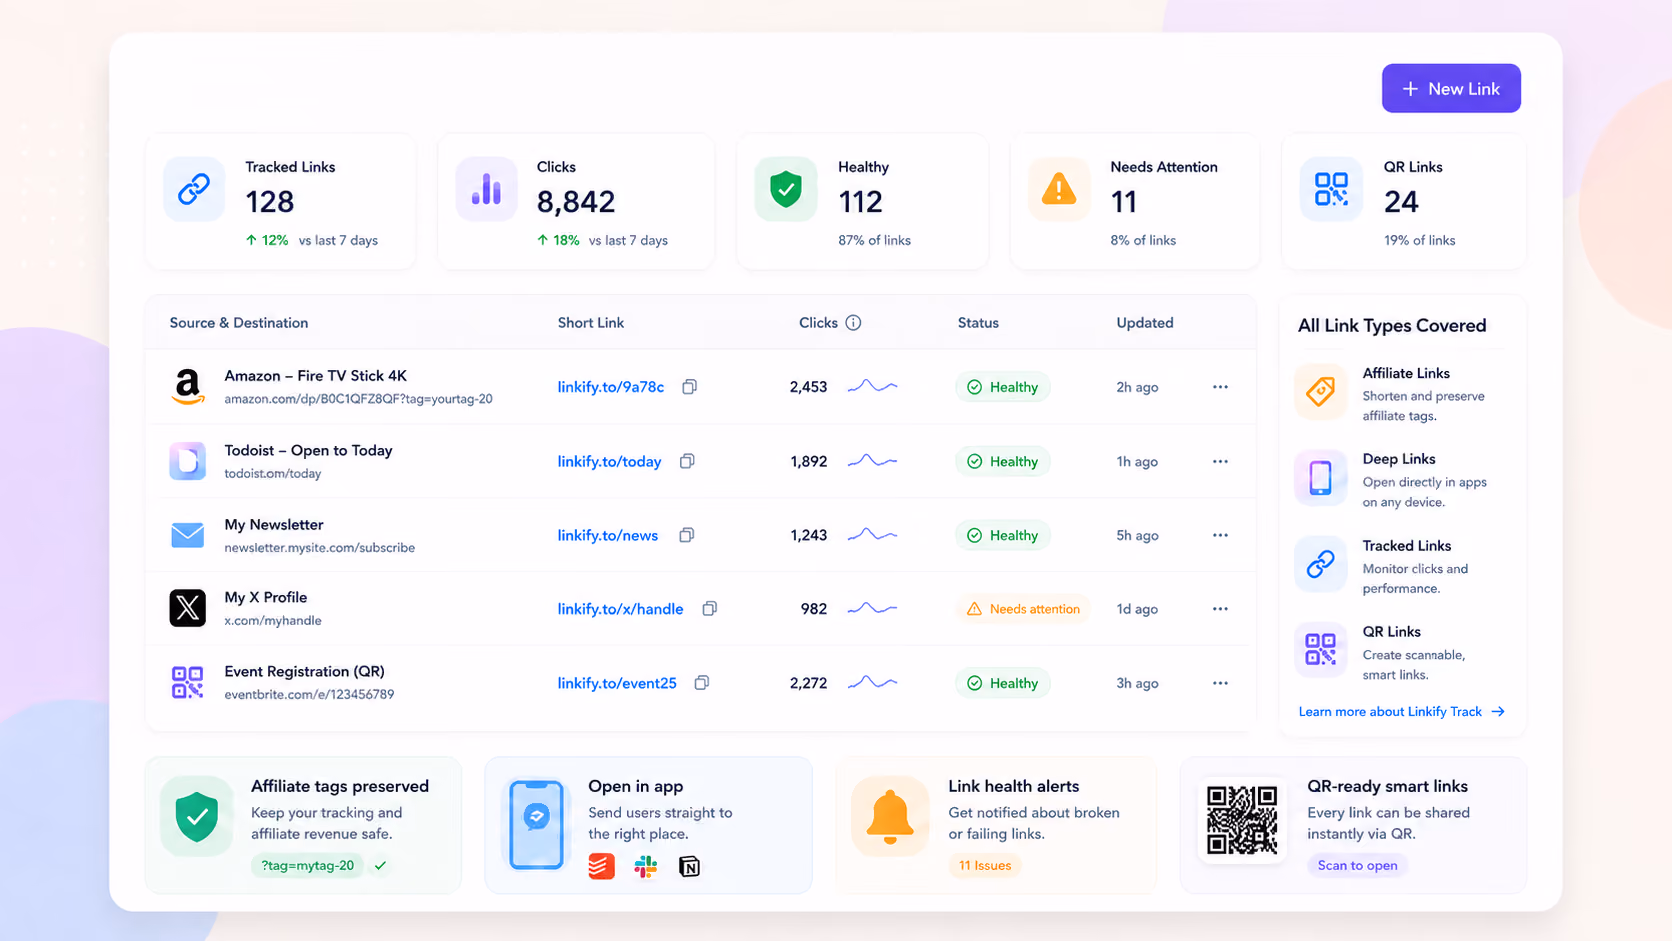This screenshot has height=941, width=1672.
Task: Click the Source & Destination column header
Action: point(239,323)
